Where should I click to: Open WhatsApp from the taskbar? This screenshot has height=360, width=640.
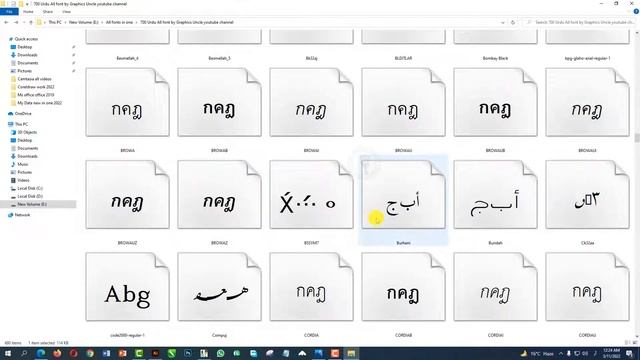pos(220,353)
